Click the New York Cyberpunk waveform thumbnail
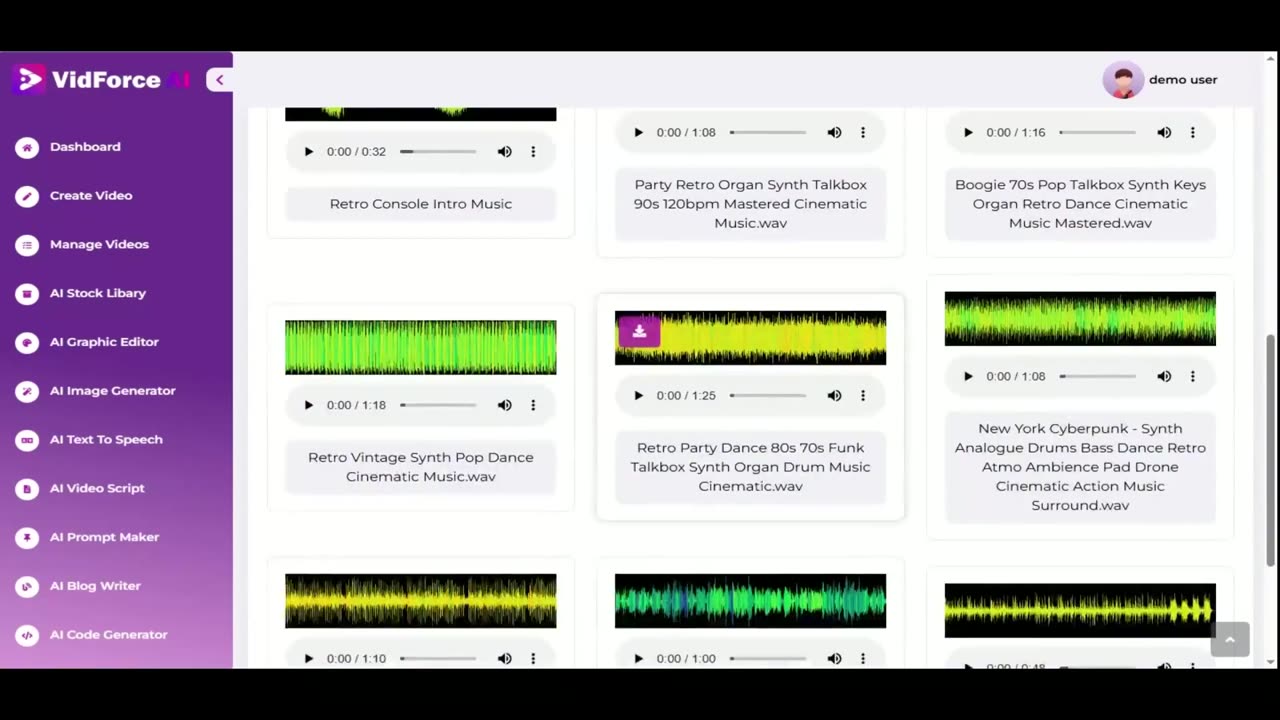This screenshot has height=720, width=1280. (1080, 319)
